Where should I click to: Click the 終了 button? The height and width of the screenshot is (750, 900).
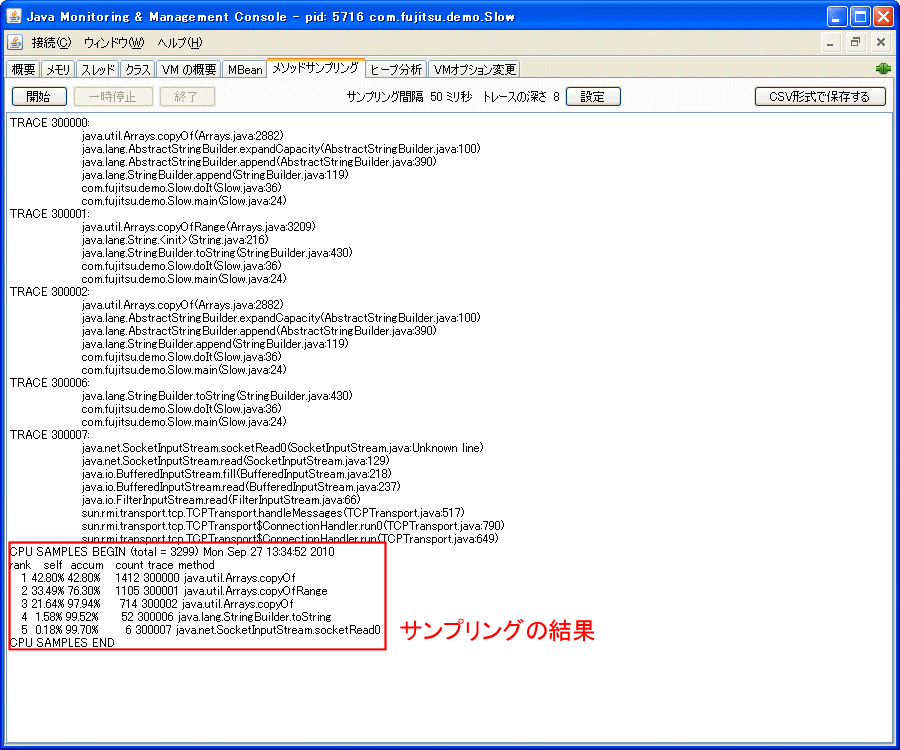click(187, 96)
